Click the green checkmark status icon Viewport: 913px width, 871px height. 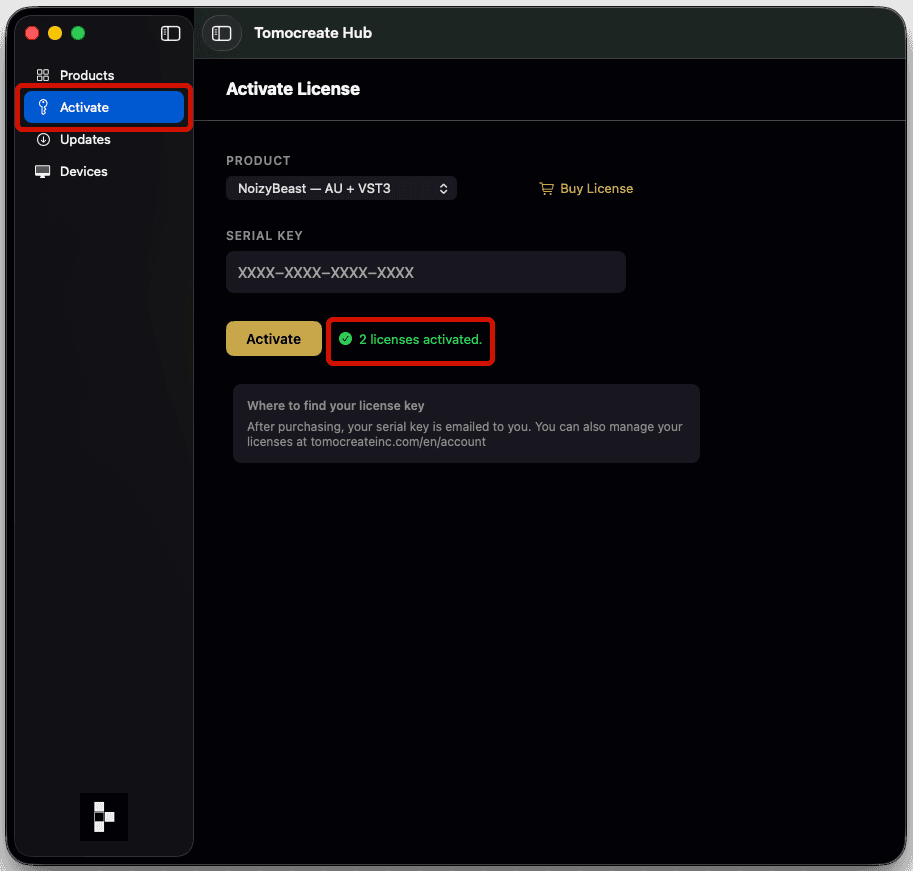[345, 339]
